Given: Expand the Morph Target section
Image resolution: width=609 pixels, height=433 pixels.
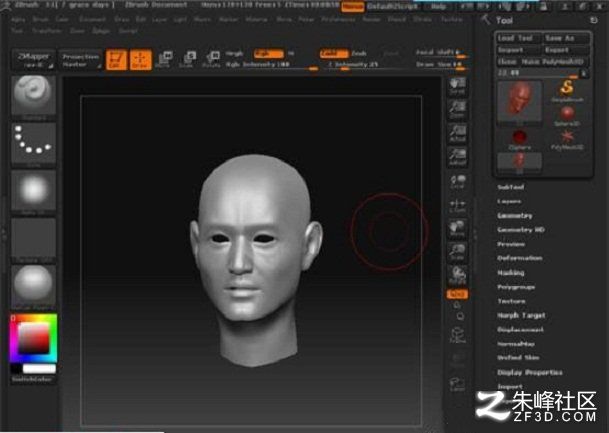Looking at the screenshot, I should (x=521, y=315).
